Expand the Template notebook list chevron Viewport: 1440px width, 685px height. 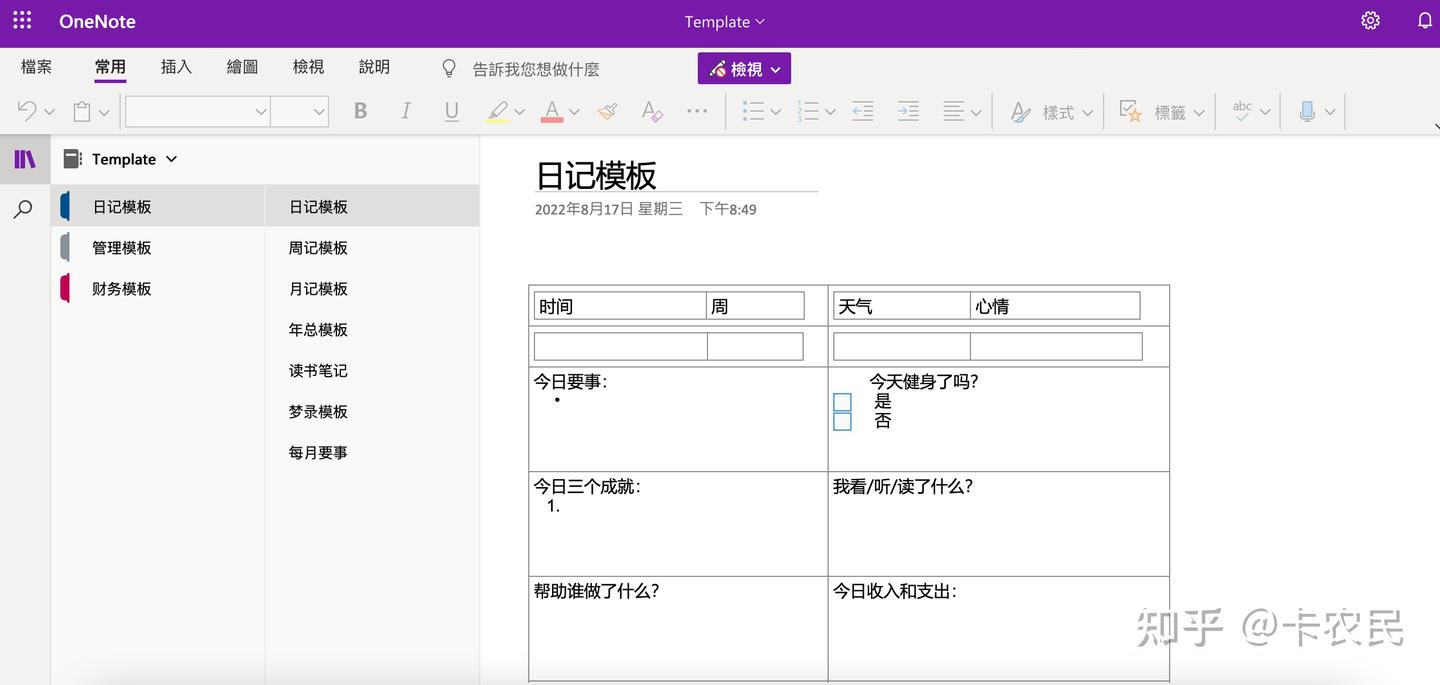(171, 159)
